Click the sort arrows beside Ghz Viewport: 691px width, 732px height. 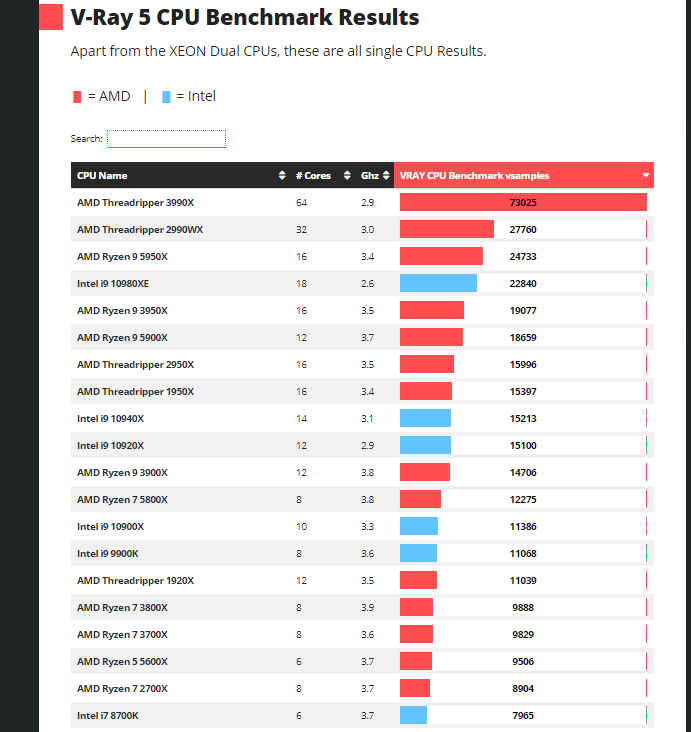point(386,176)
